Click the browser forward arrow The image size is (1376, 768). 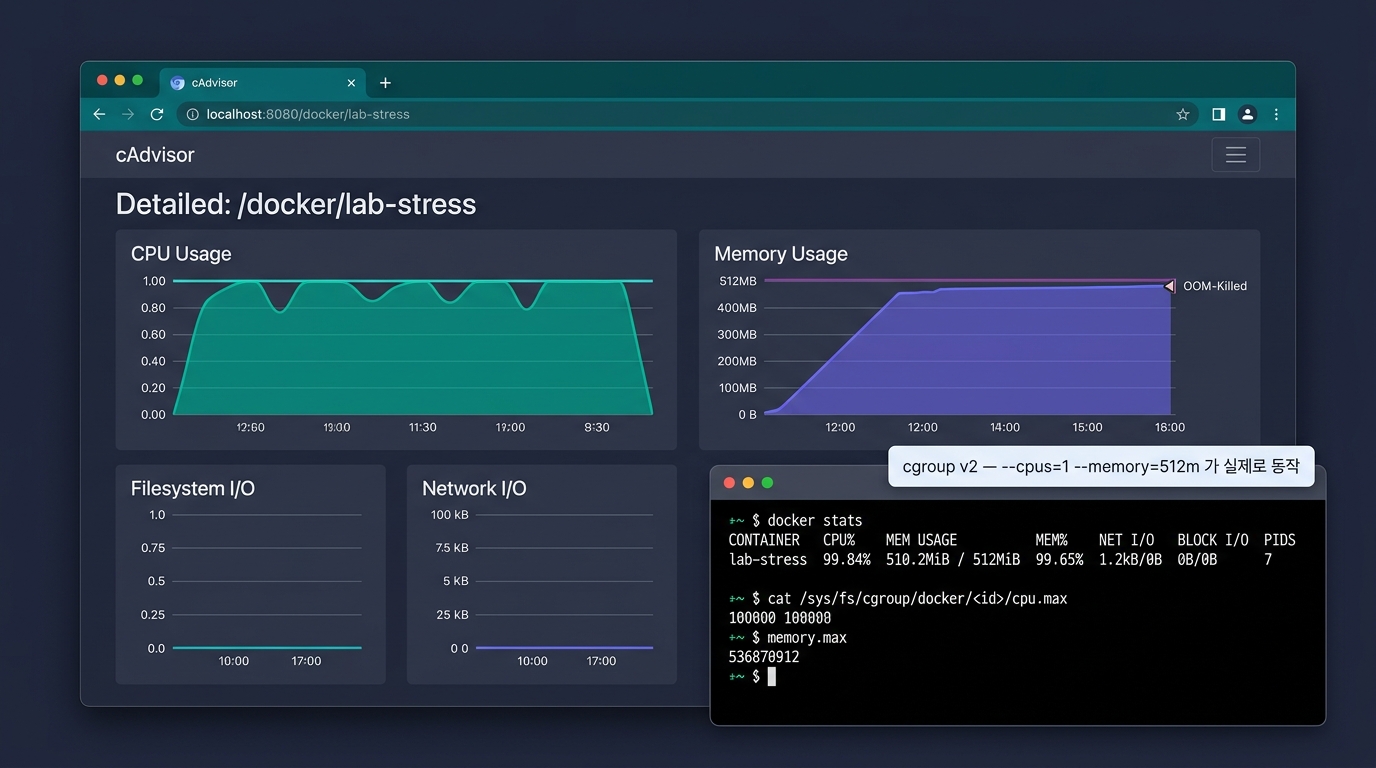128,114
